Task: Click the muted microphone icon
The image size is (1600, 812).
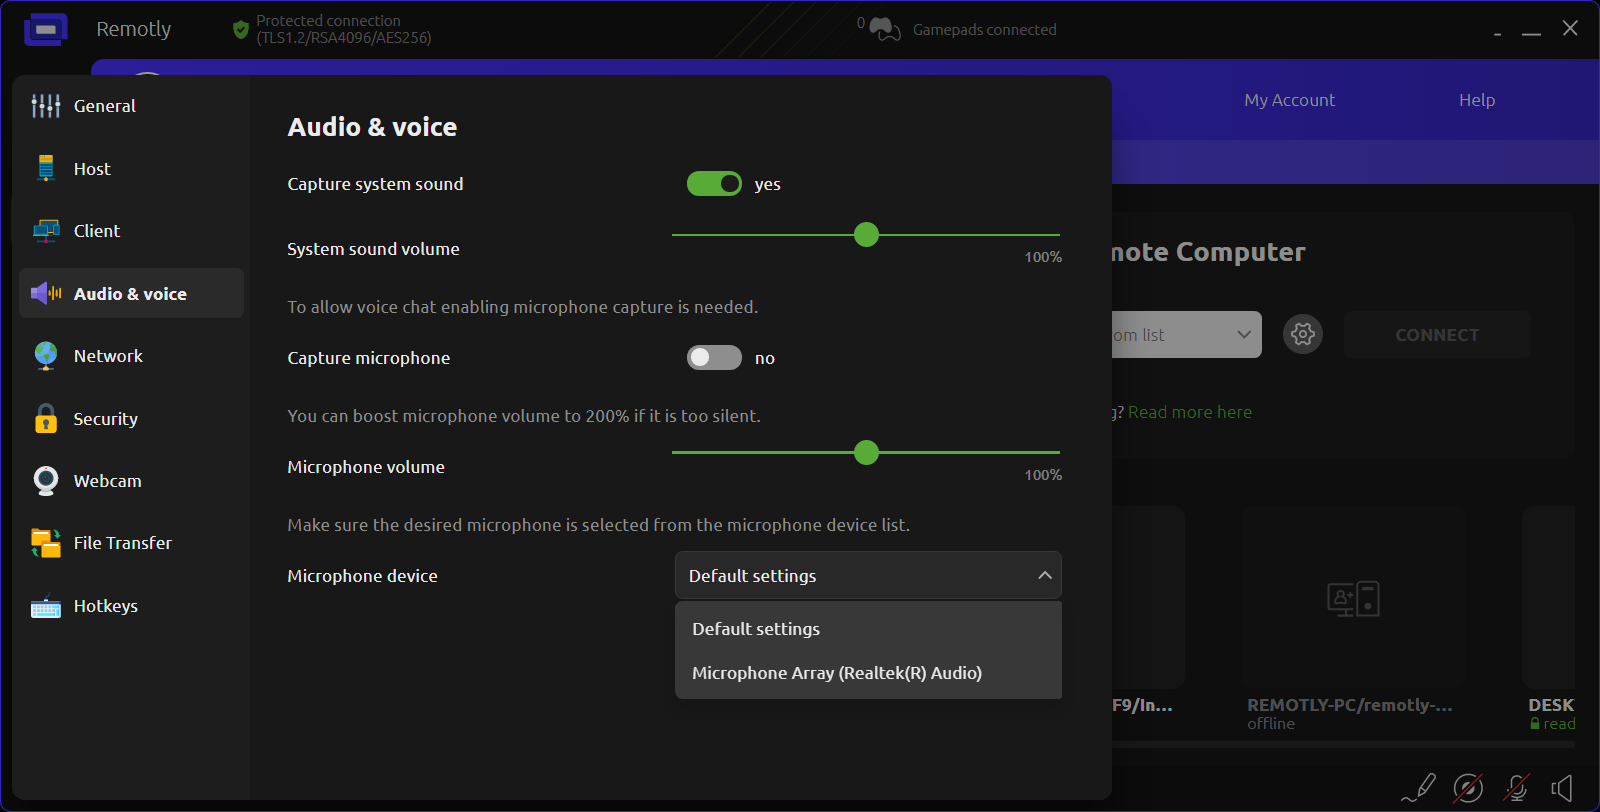Action: pyautogui.click(x=1516, y=788)
